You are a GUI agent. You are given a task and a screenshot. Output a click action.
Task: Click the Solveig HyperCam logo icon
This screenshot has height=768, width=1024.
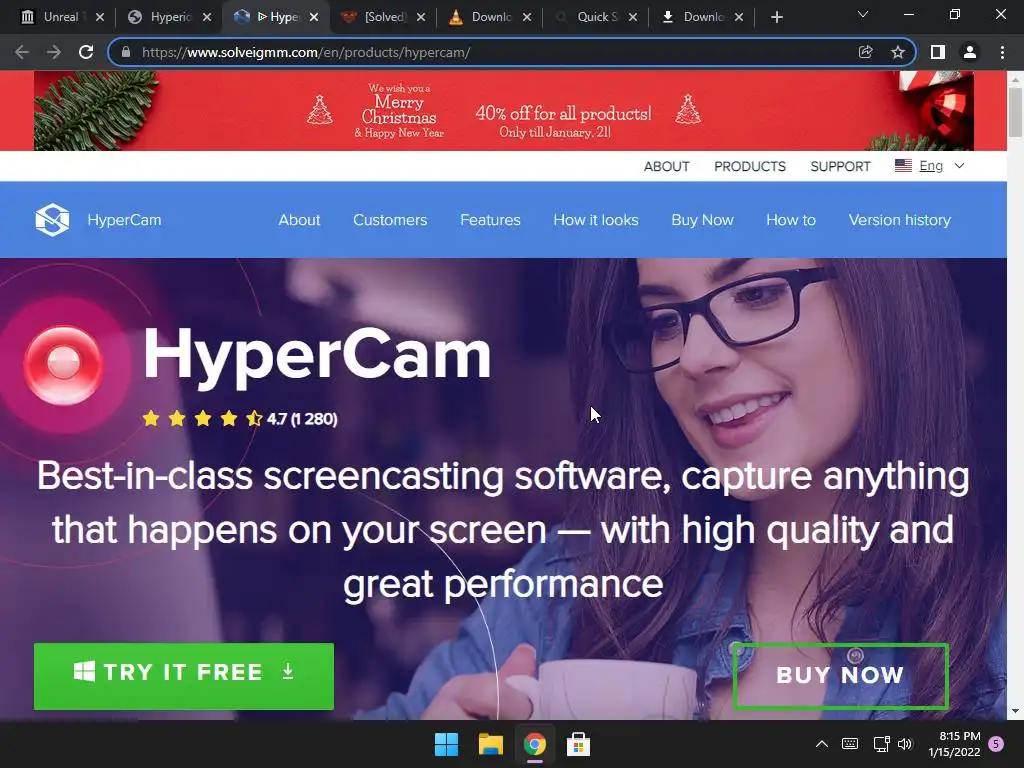pyautogui.click(x=52, y=219)
